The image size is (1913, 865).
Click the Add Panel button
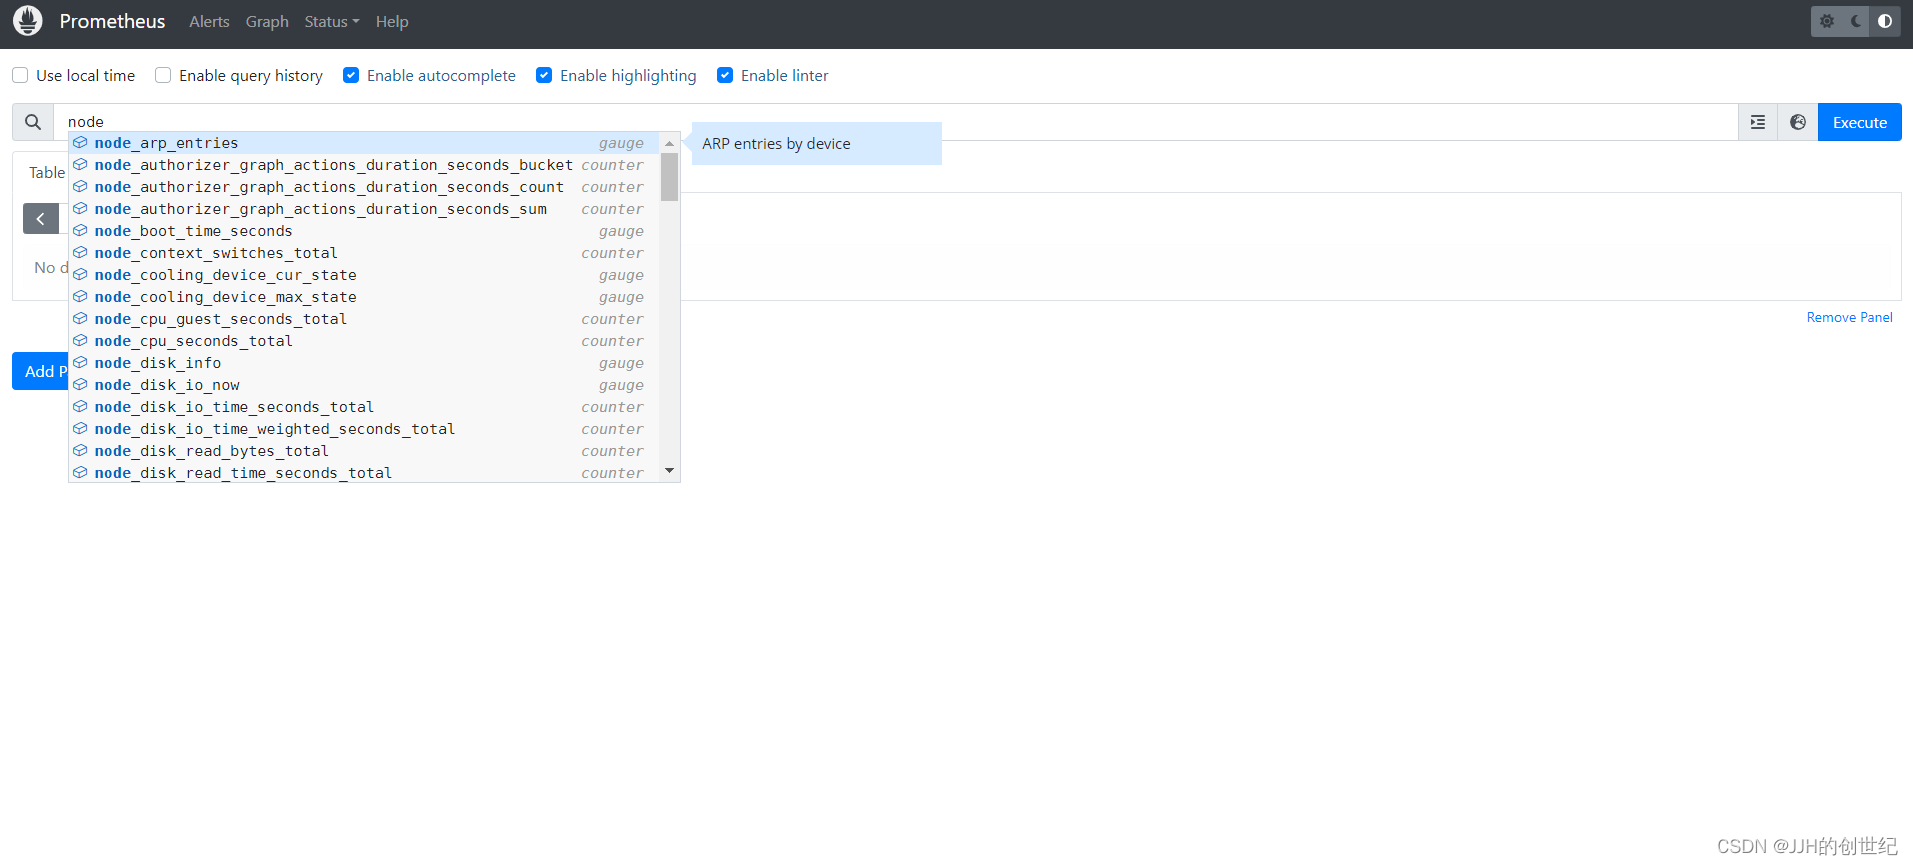tap(40, 371)
